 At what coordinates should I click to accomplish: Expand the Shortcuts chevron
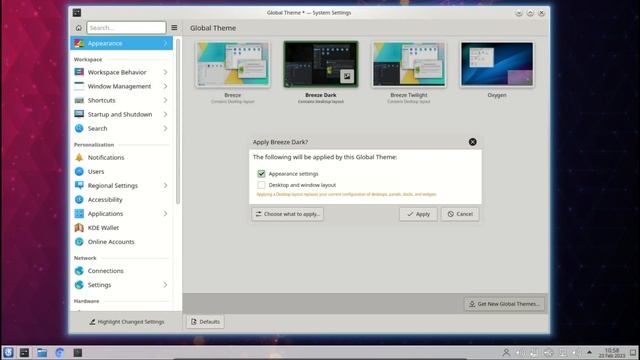tap(165, 100)
